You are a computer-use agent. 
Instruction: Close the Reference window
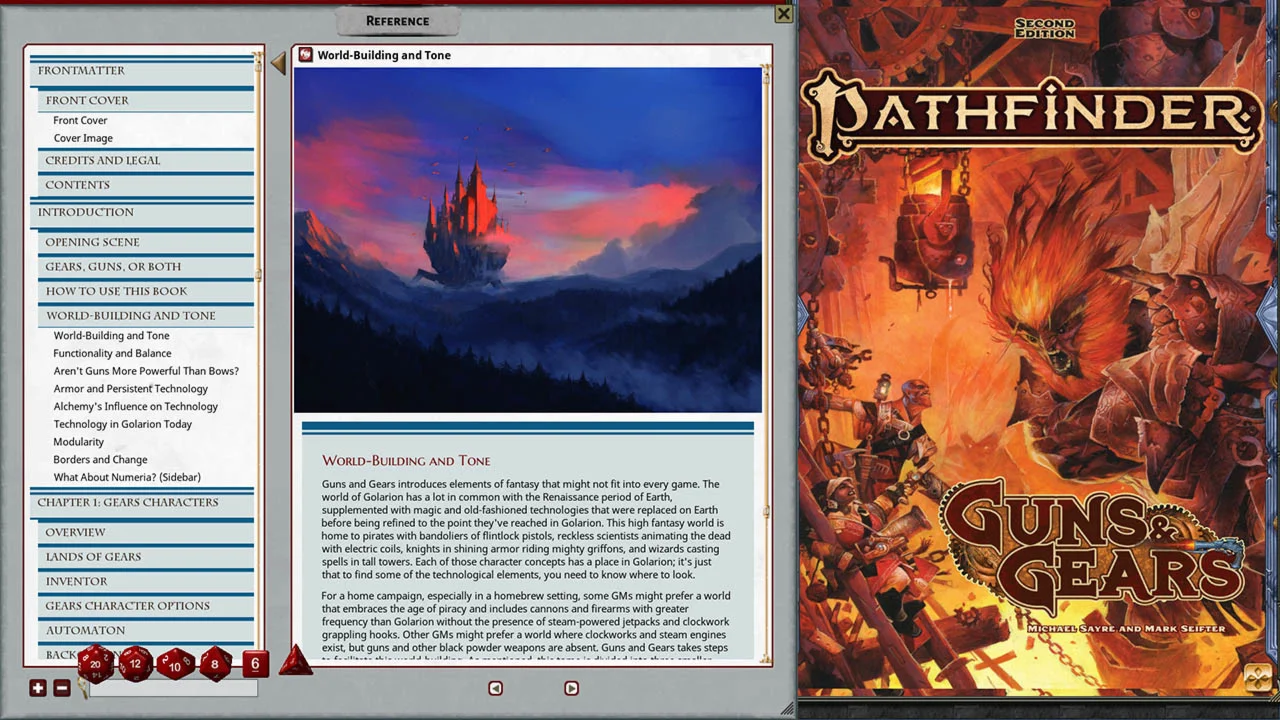784,13
